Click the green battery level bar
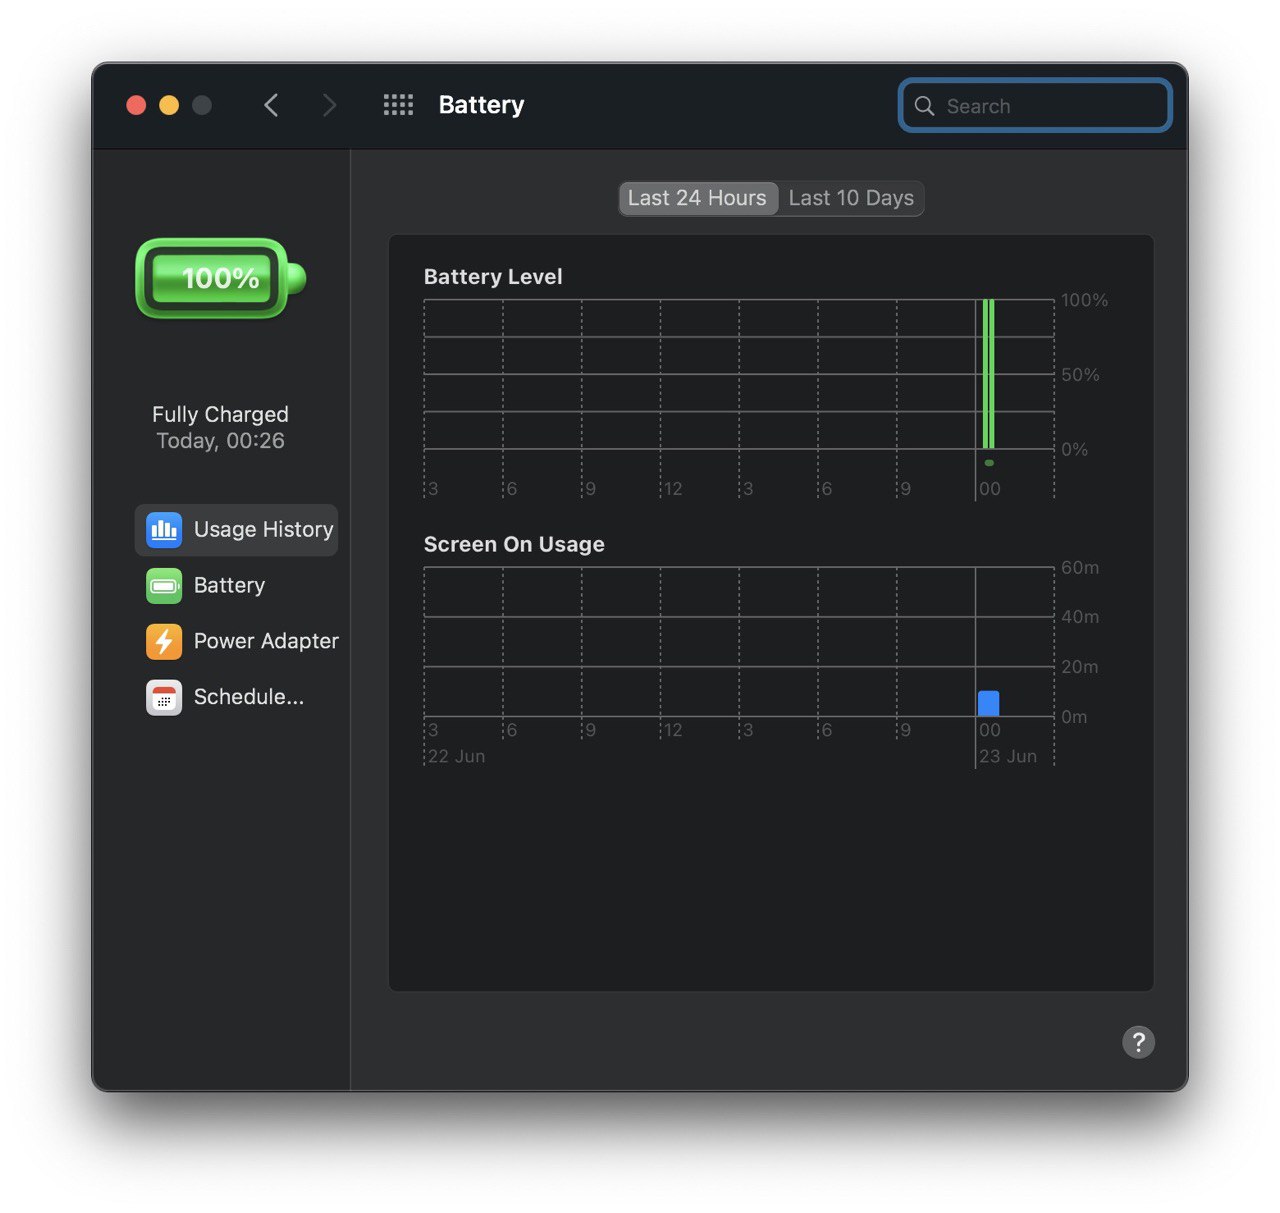The image size is (1280, 1213). [988, 374]
